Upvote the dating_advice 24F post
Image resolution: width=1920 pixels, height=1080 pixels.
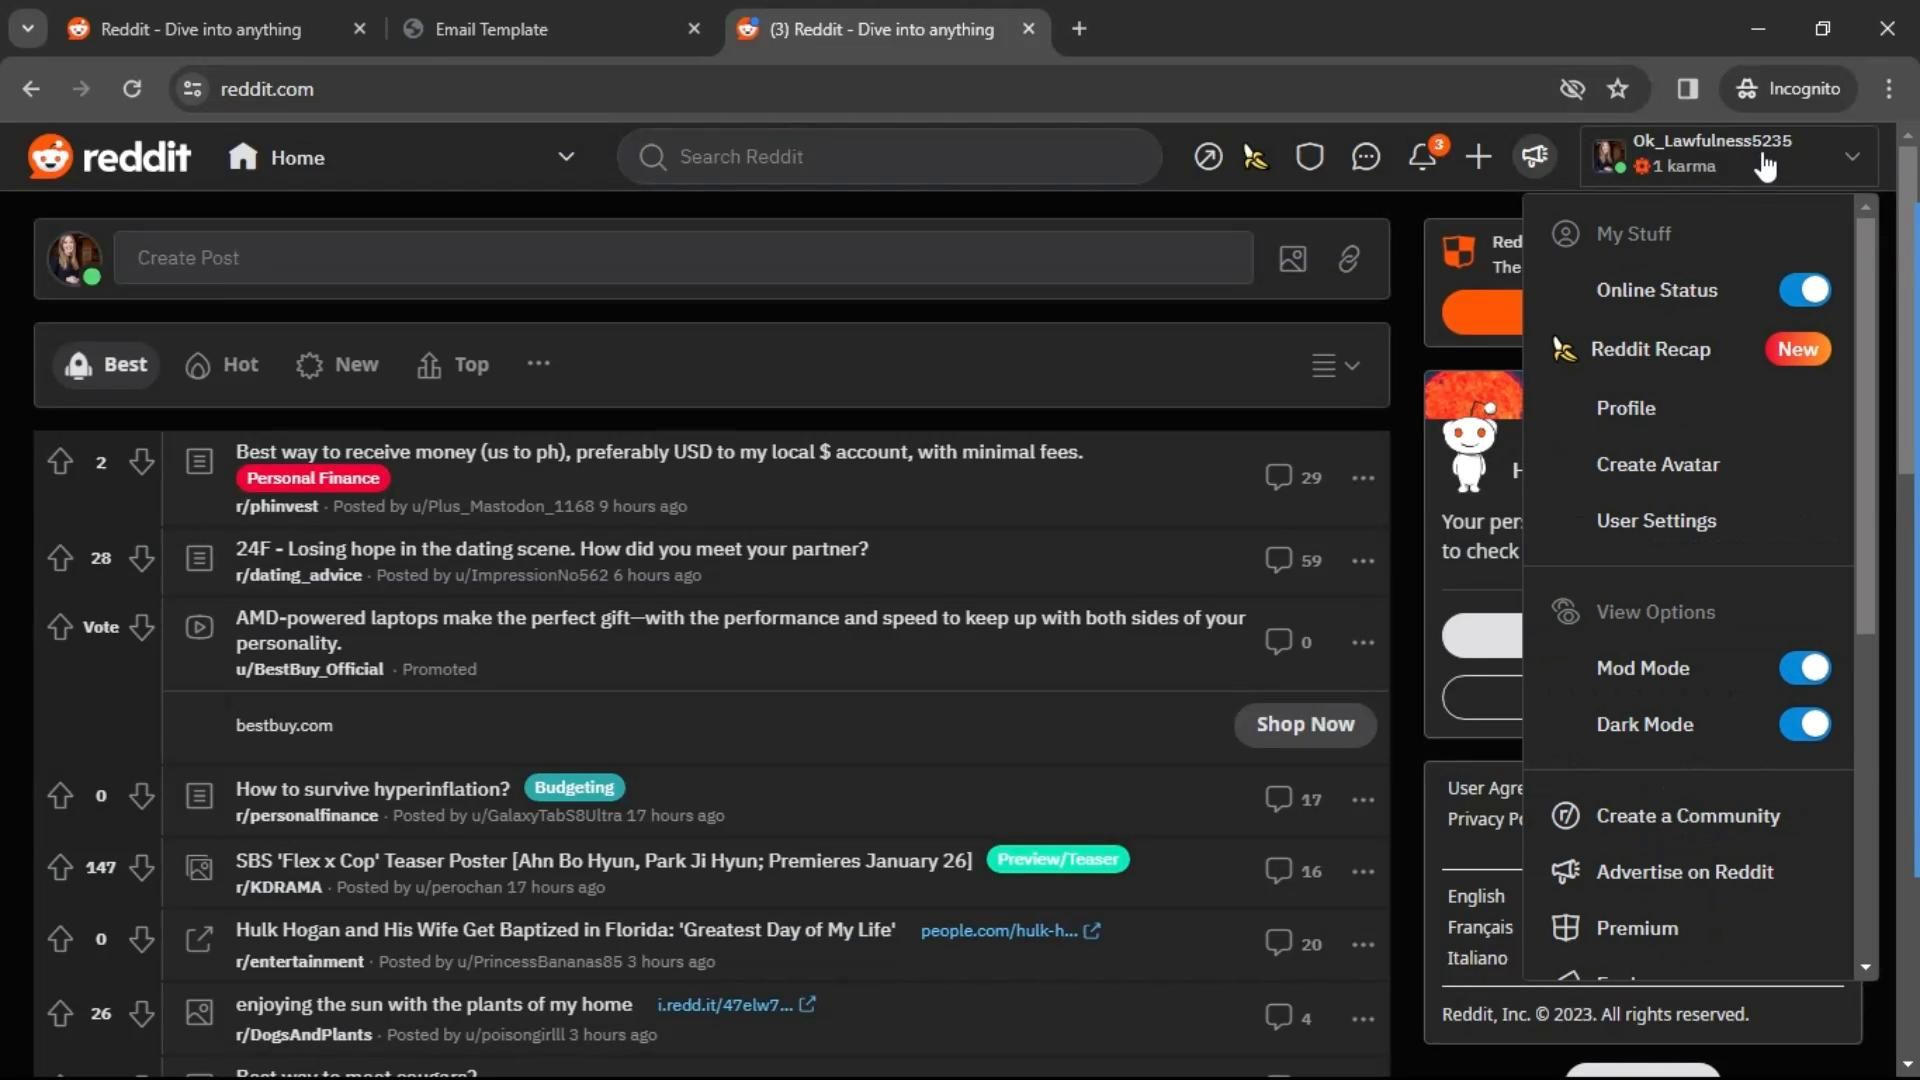(60, 558)
